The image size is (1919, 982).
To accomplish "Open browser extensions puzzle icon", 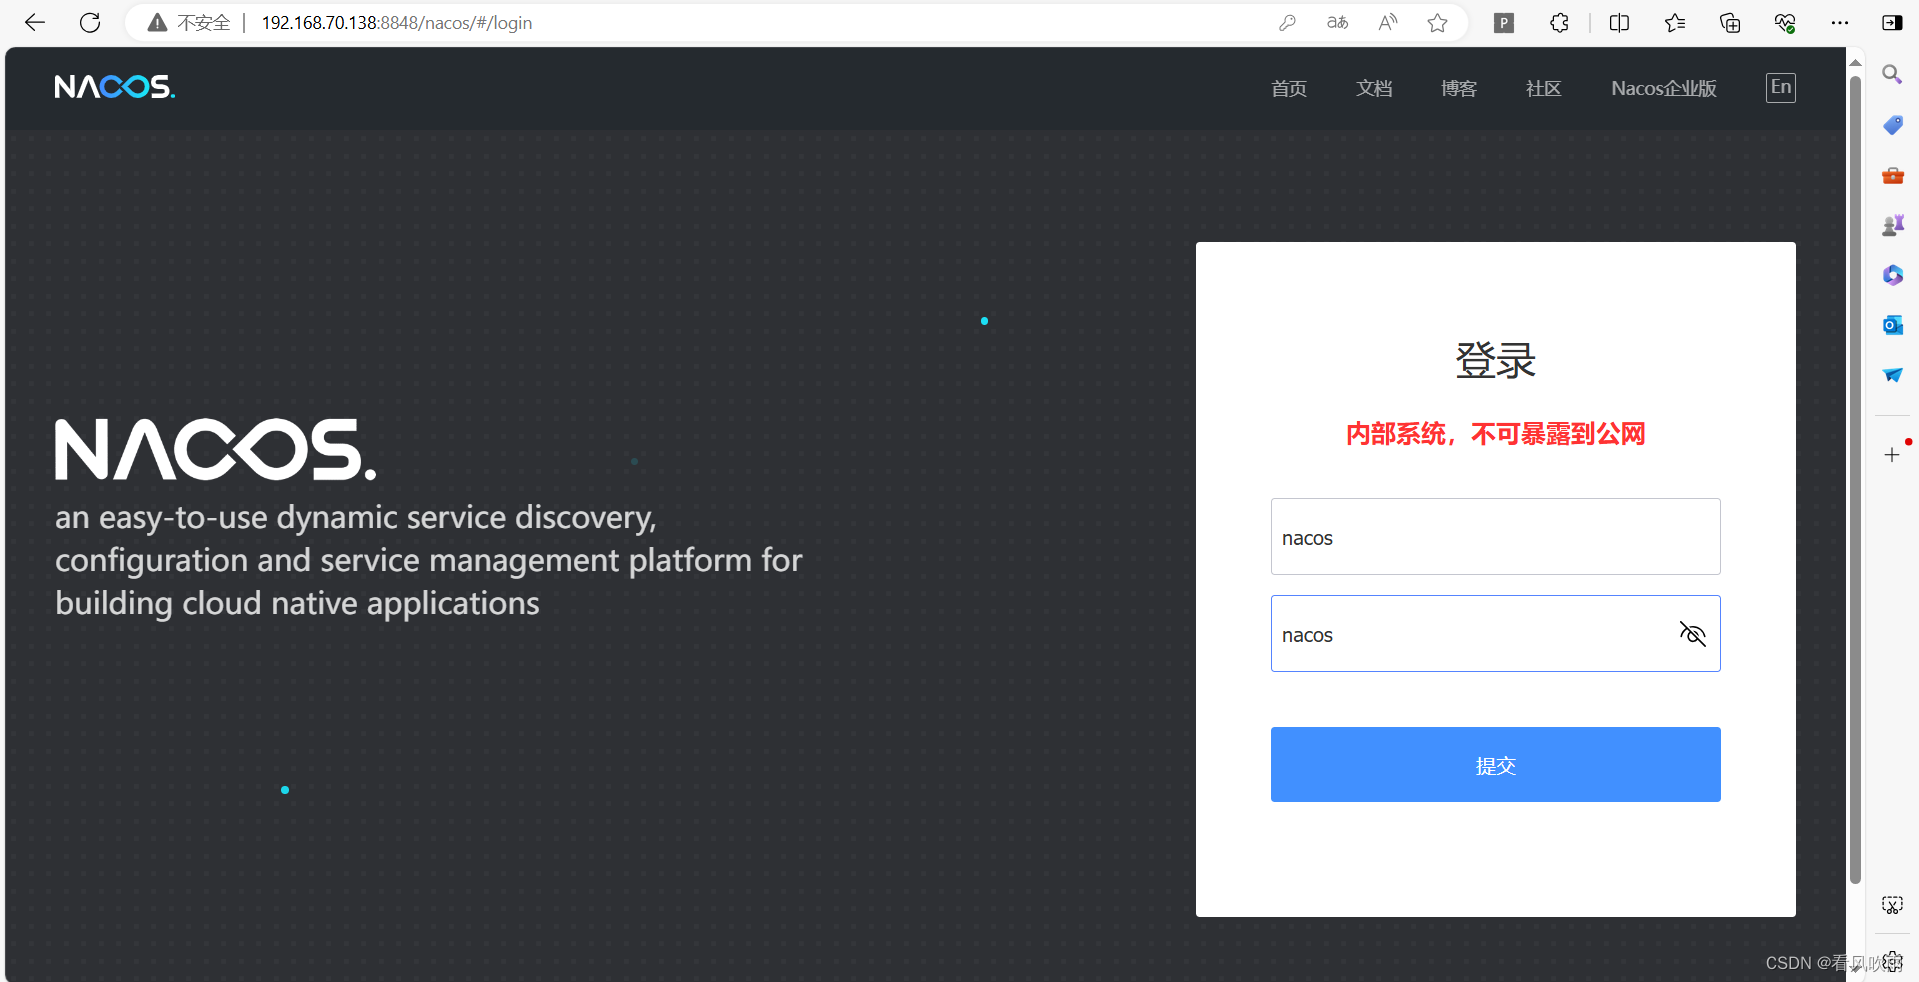I will 1559,23.
